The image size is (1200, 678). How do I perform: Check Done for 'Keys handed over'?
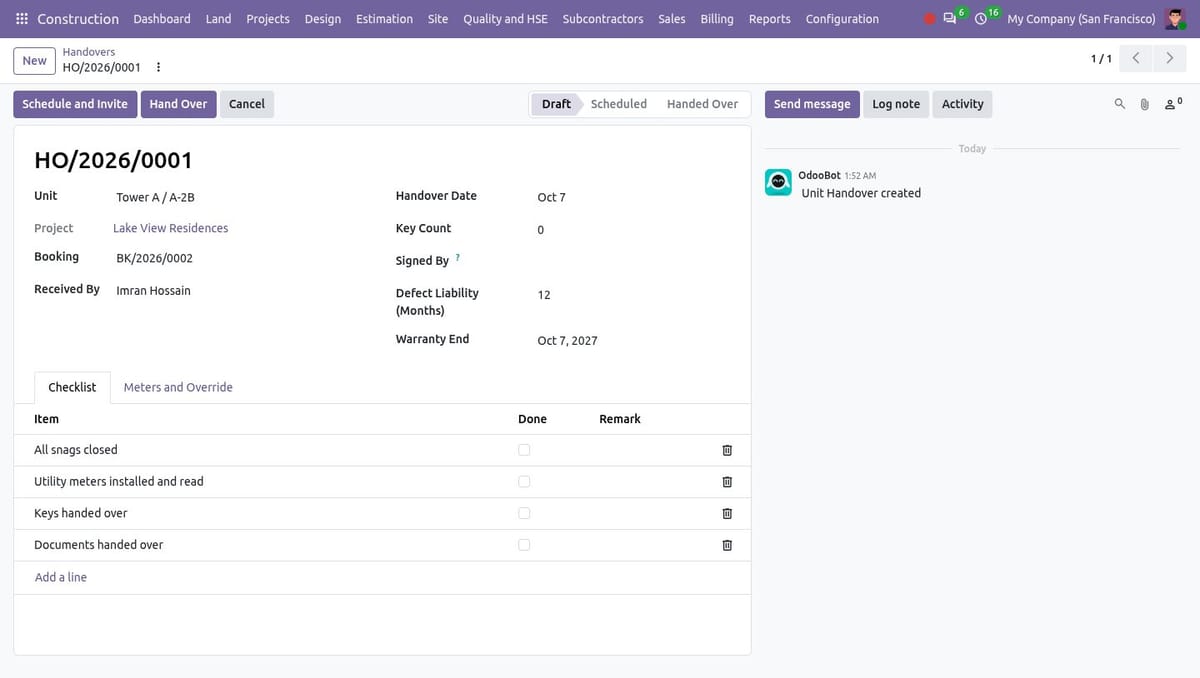point(524,513)
